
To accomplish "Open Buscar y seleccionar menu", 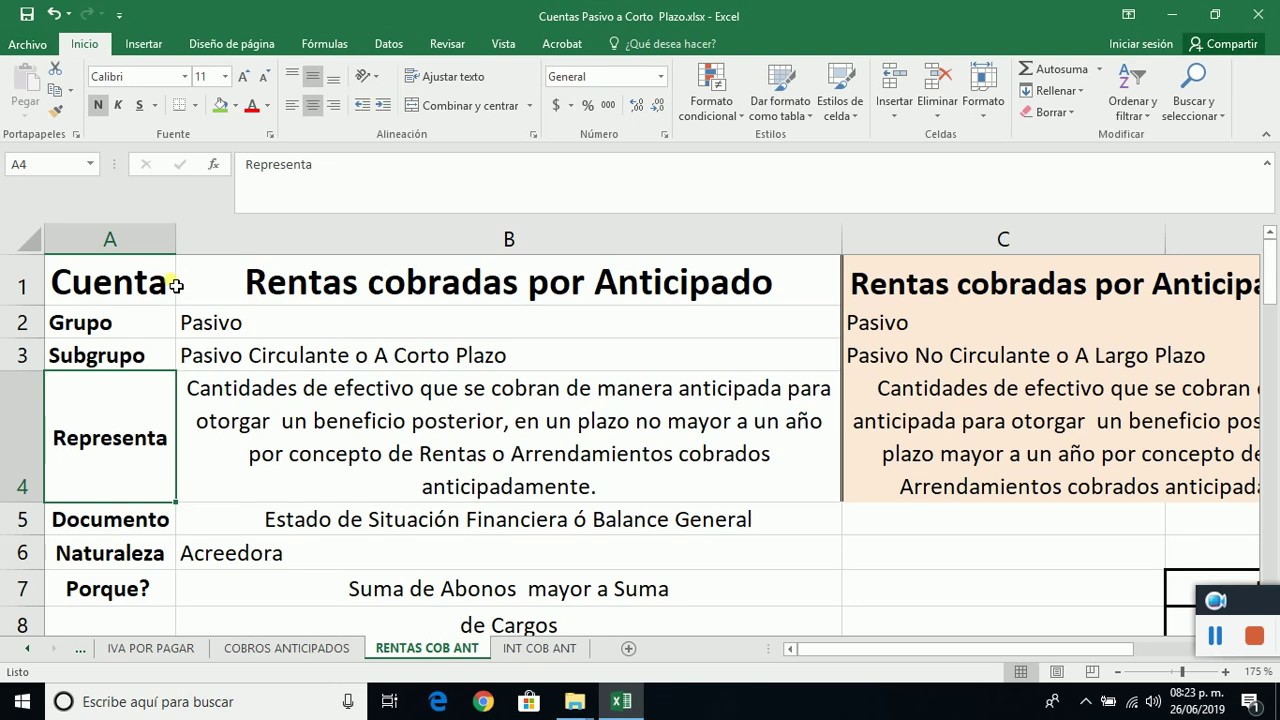I will click(x=1193, y=92).
